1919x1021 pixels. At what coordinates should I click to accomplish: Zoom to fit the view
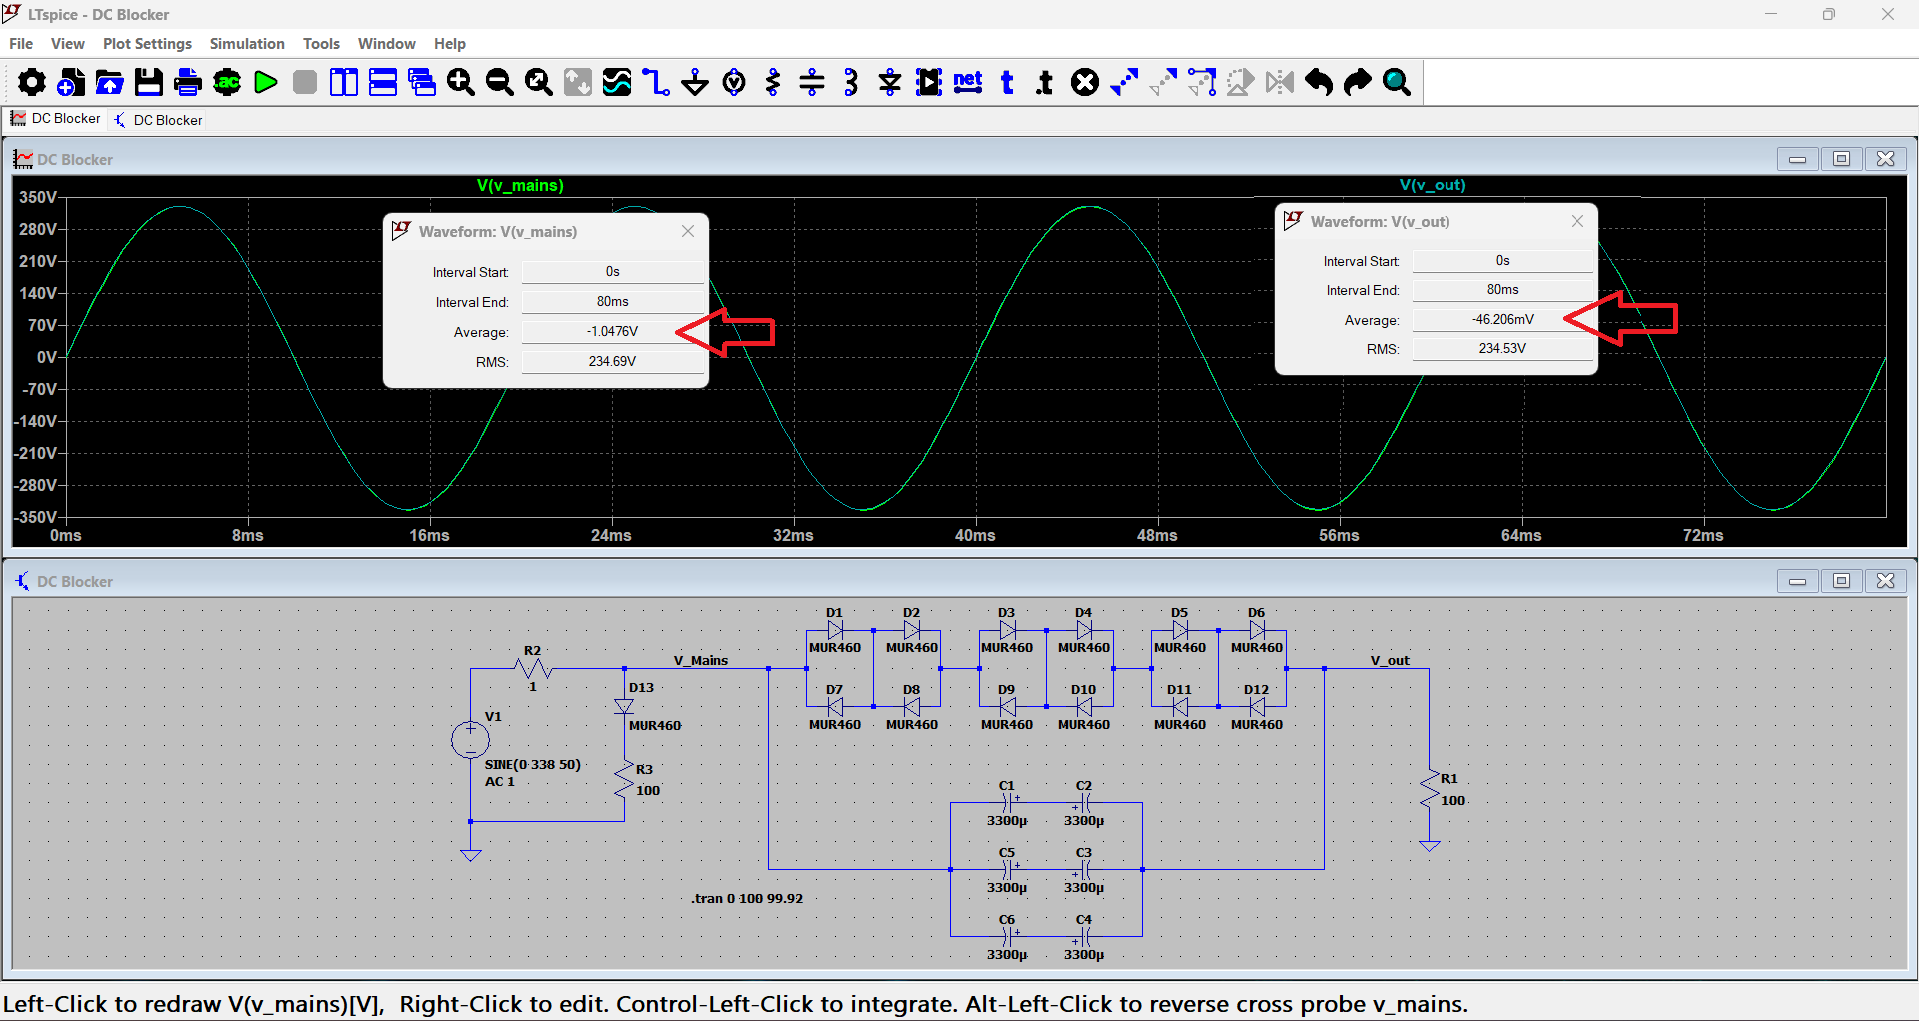[539, 82]
